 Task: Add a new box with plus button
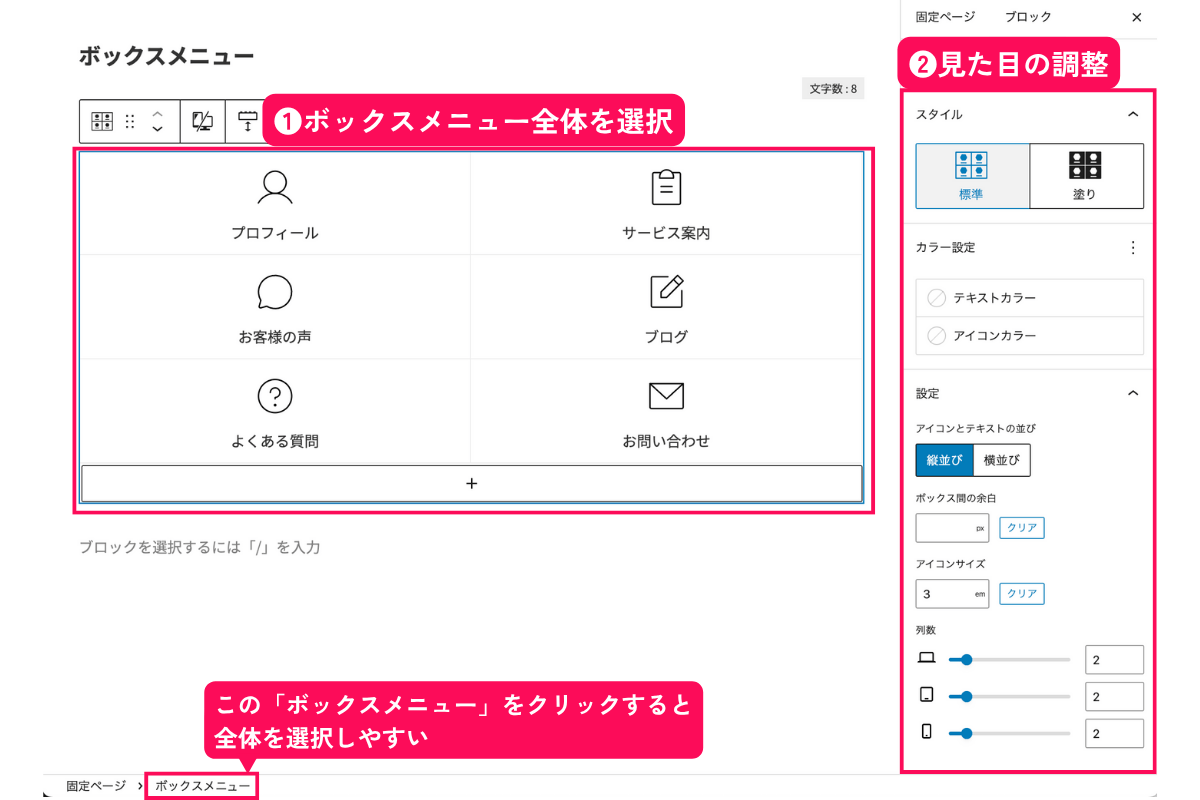pos(472,483)
